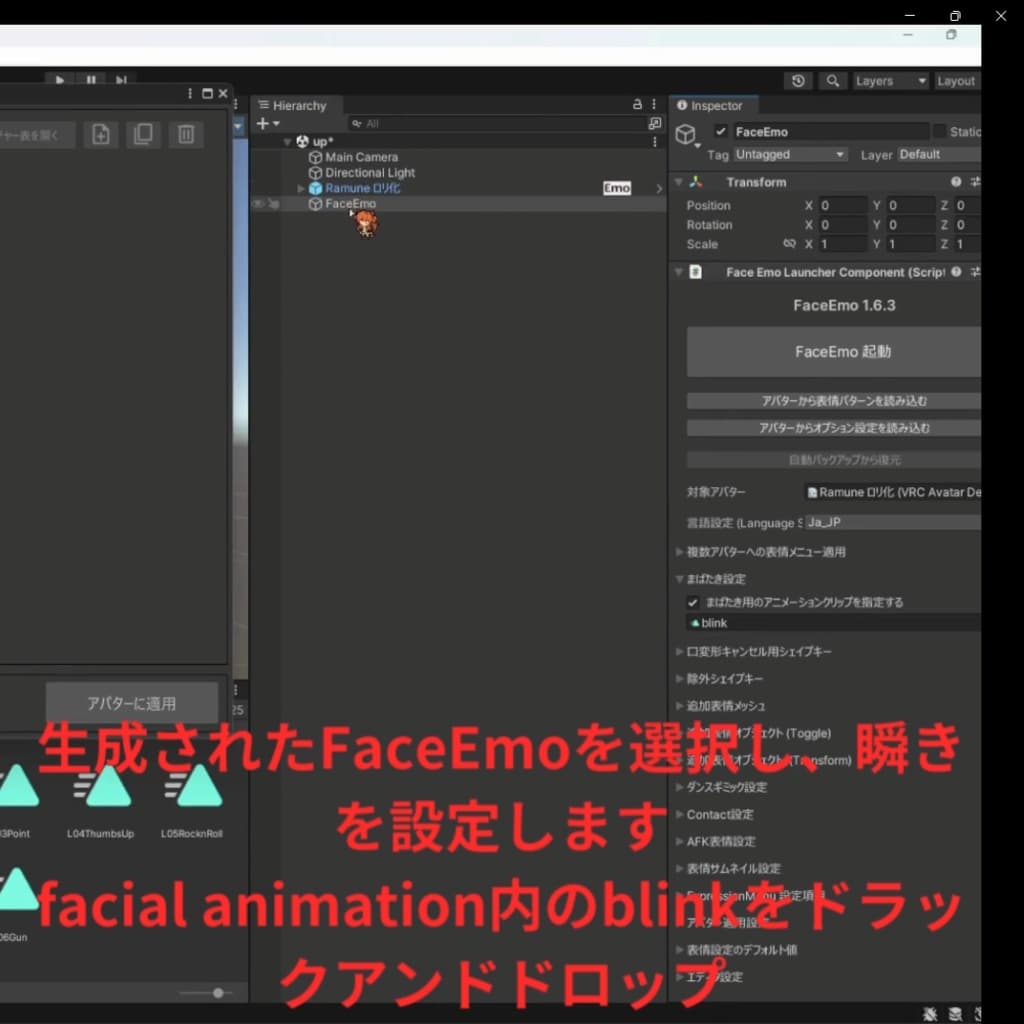Click the FaceEmo 起動 button
Image resolution: width=1024 pixels, height=1024 pixels.
click(842, 352)
